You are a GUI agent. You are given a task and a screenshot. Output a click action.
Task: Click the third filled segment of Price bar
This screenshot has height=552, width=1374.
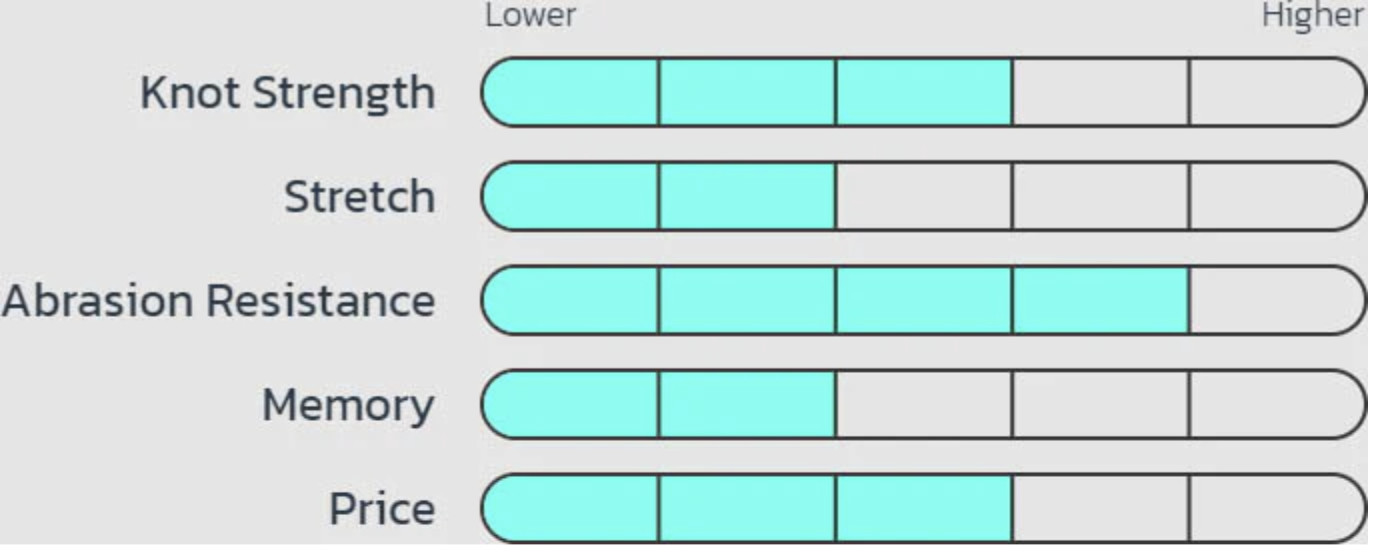pos(923,508)
